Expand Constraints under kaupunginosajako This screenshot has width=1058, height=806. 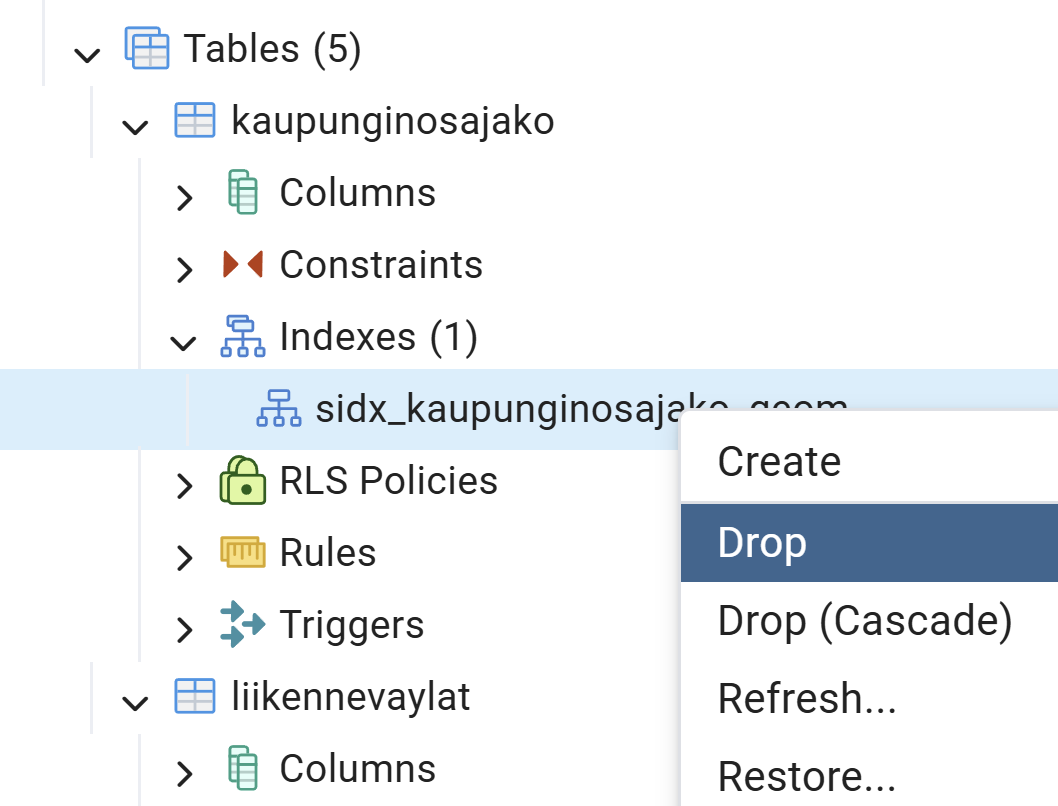184,268
